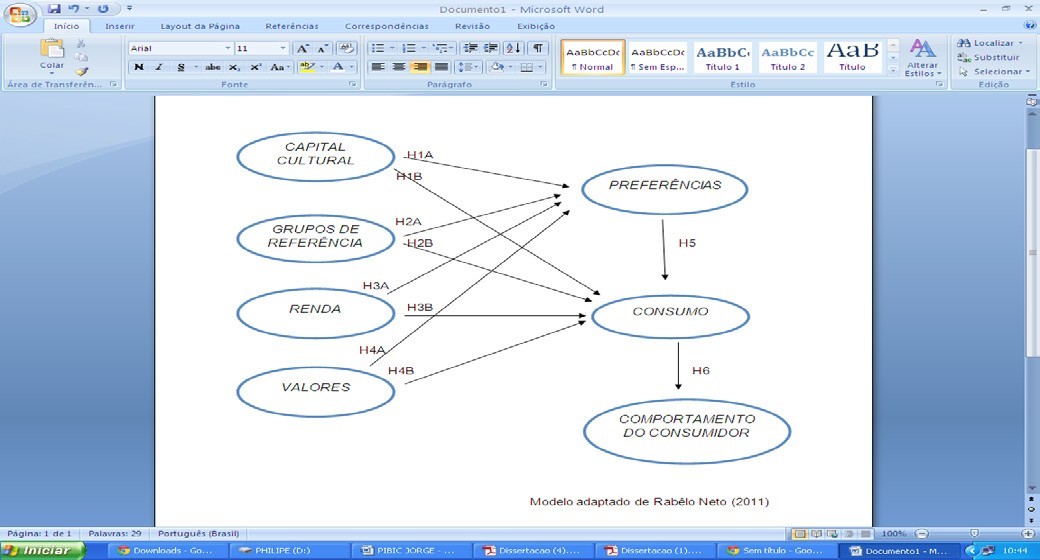
Task: Apply the Título 1 style
Action: [x=722, y=58]
